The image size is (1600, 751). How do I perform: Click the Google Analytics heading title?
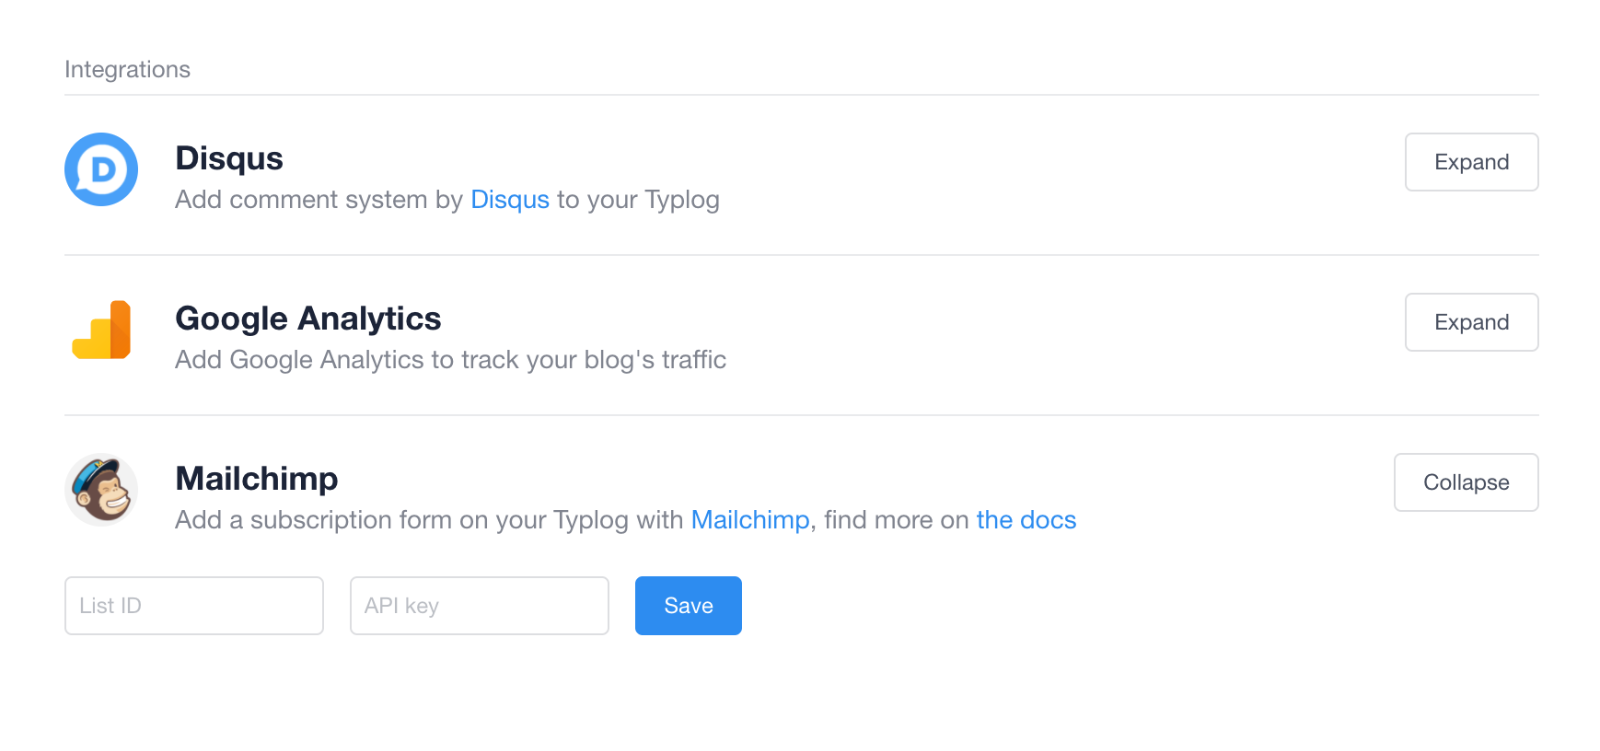(308, 318)
